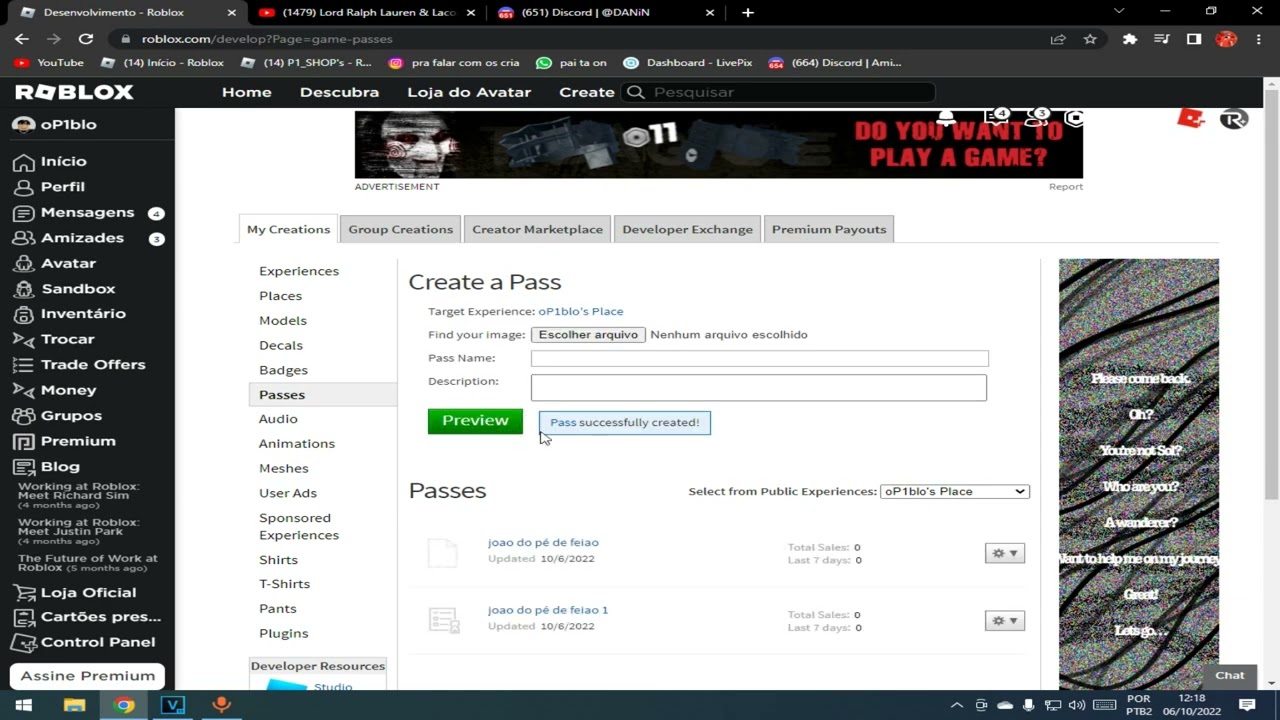Click the Roblox logo in header
The width and height of the screenshot is (1280, 720).
(x=74, y=92)
